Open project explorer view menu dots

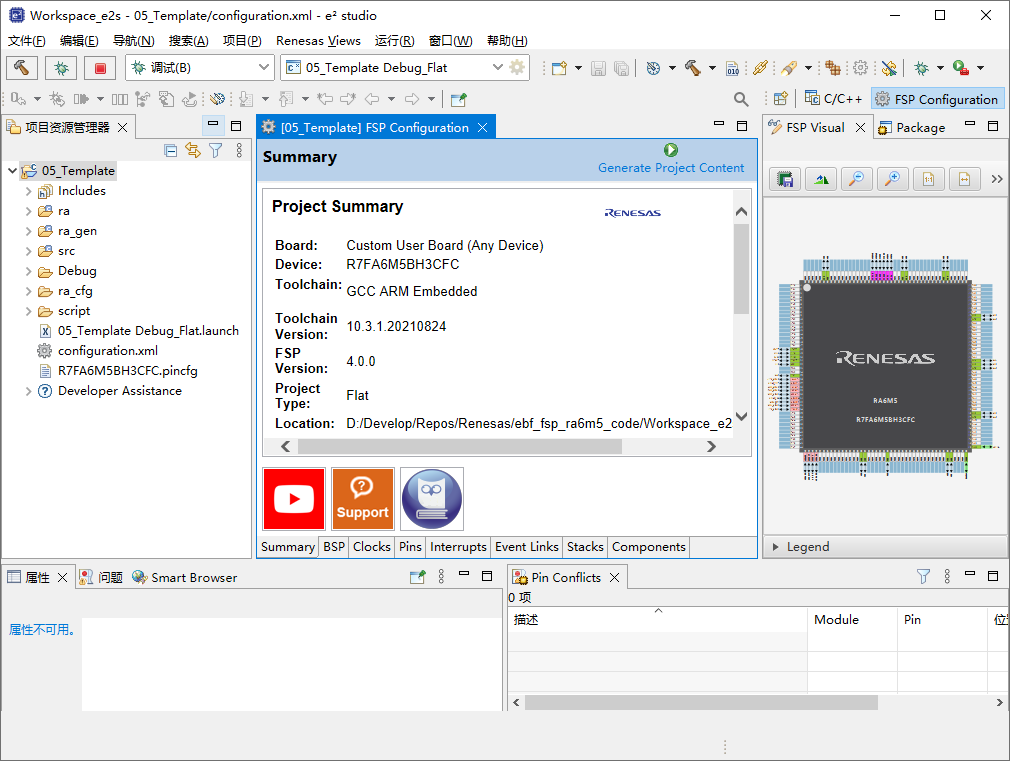[239, 150]
